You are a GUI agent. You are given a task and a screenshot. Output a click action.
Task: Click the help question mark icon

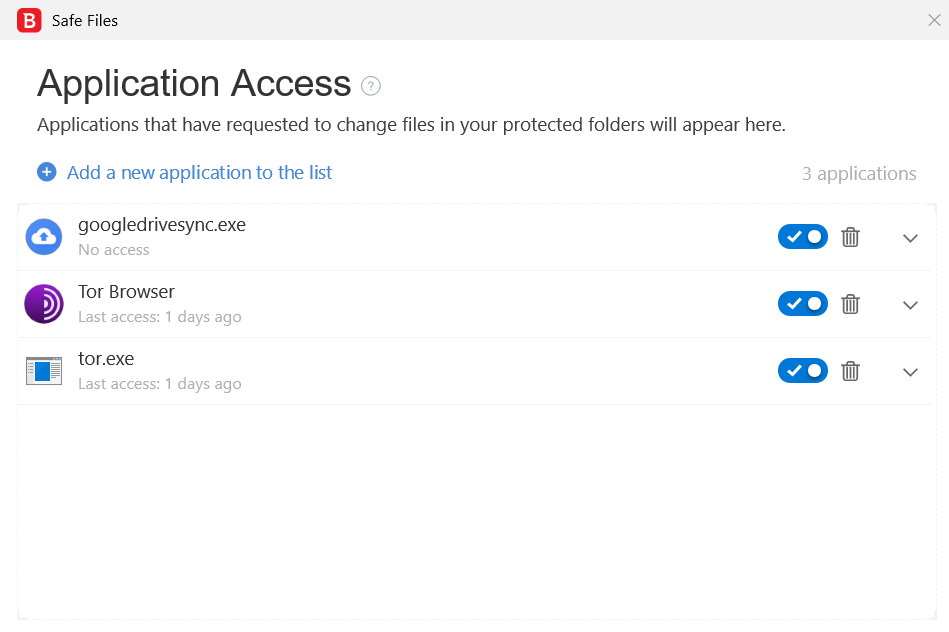pyautogui.click(x=371, y=86)
